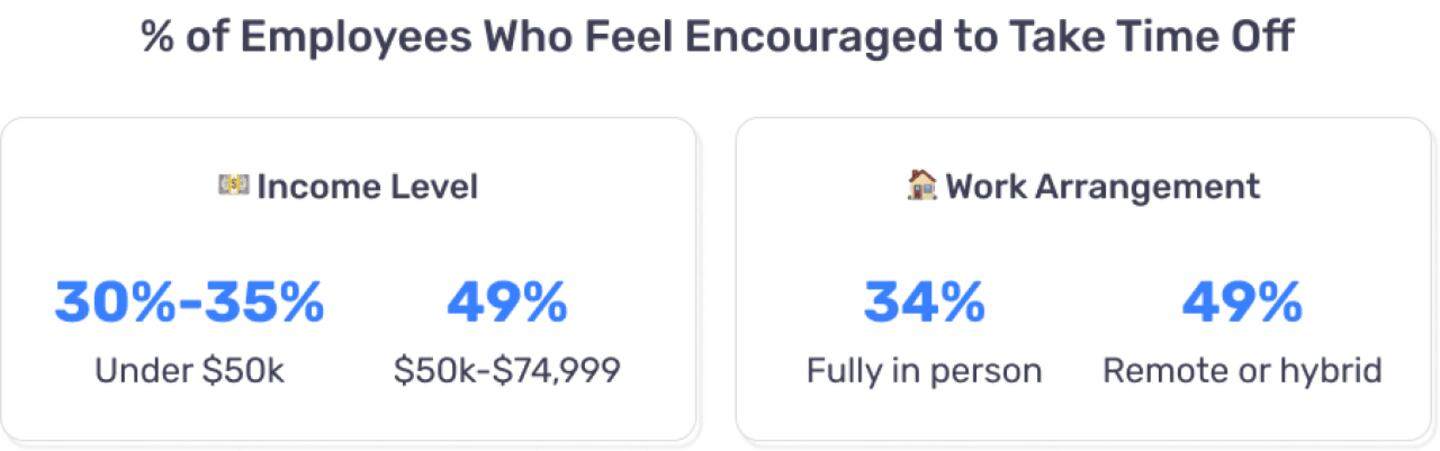Click the 49% figure above $50k-$74,999
Viewport: 1440px width, 451px height.
click(507, 302)
